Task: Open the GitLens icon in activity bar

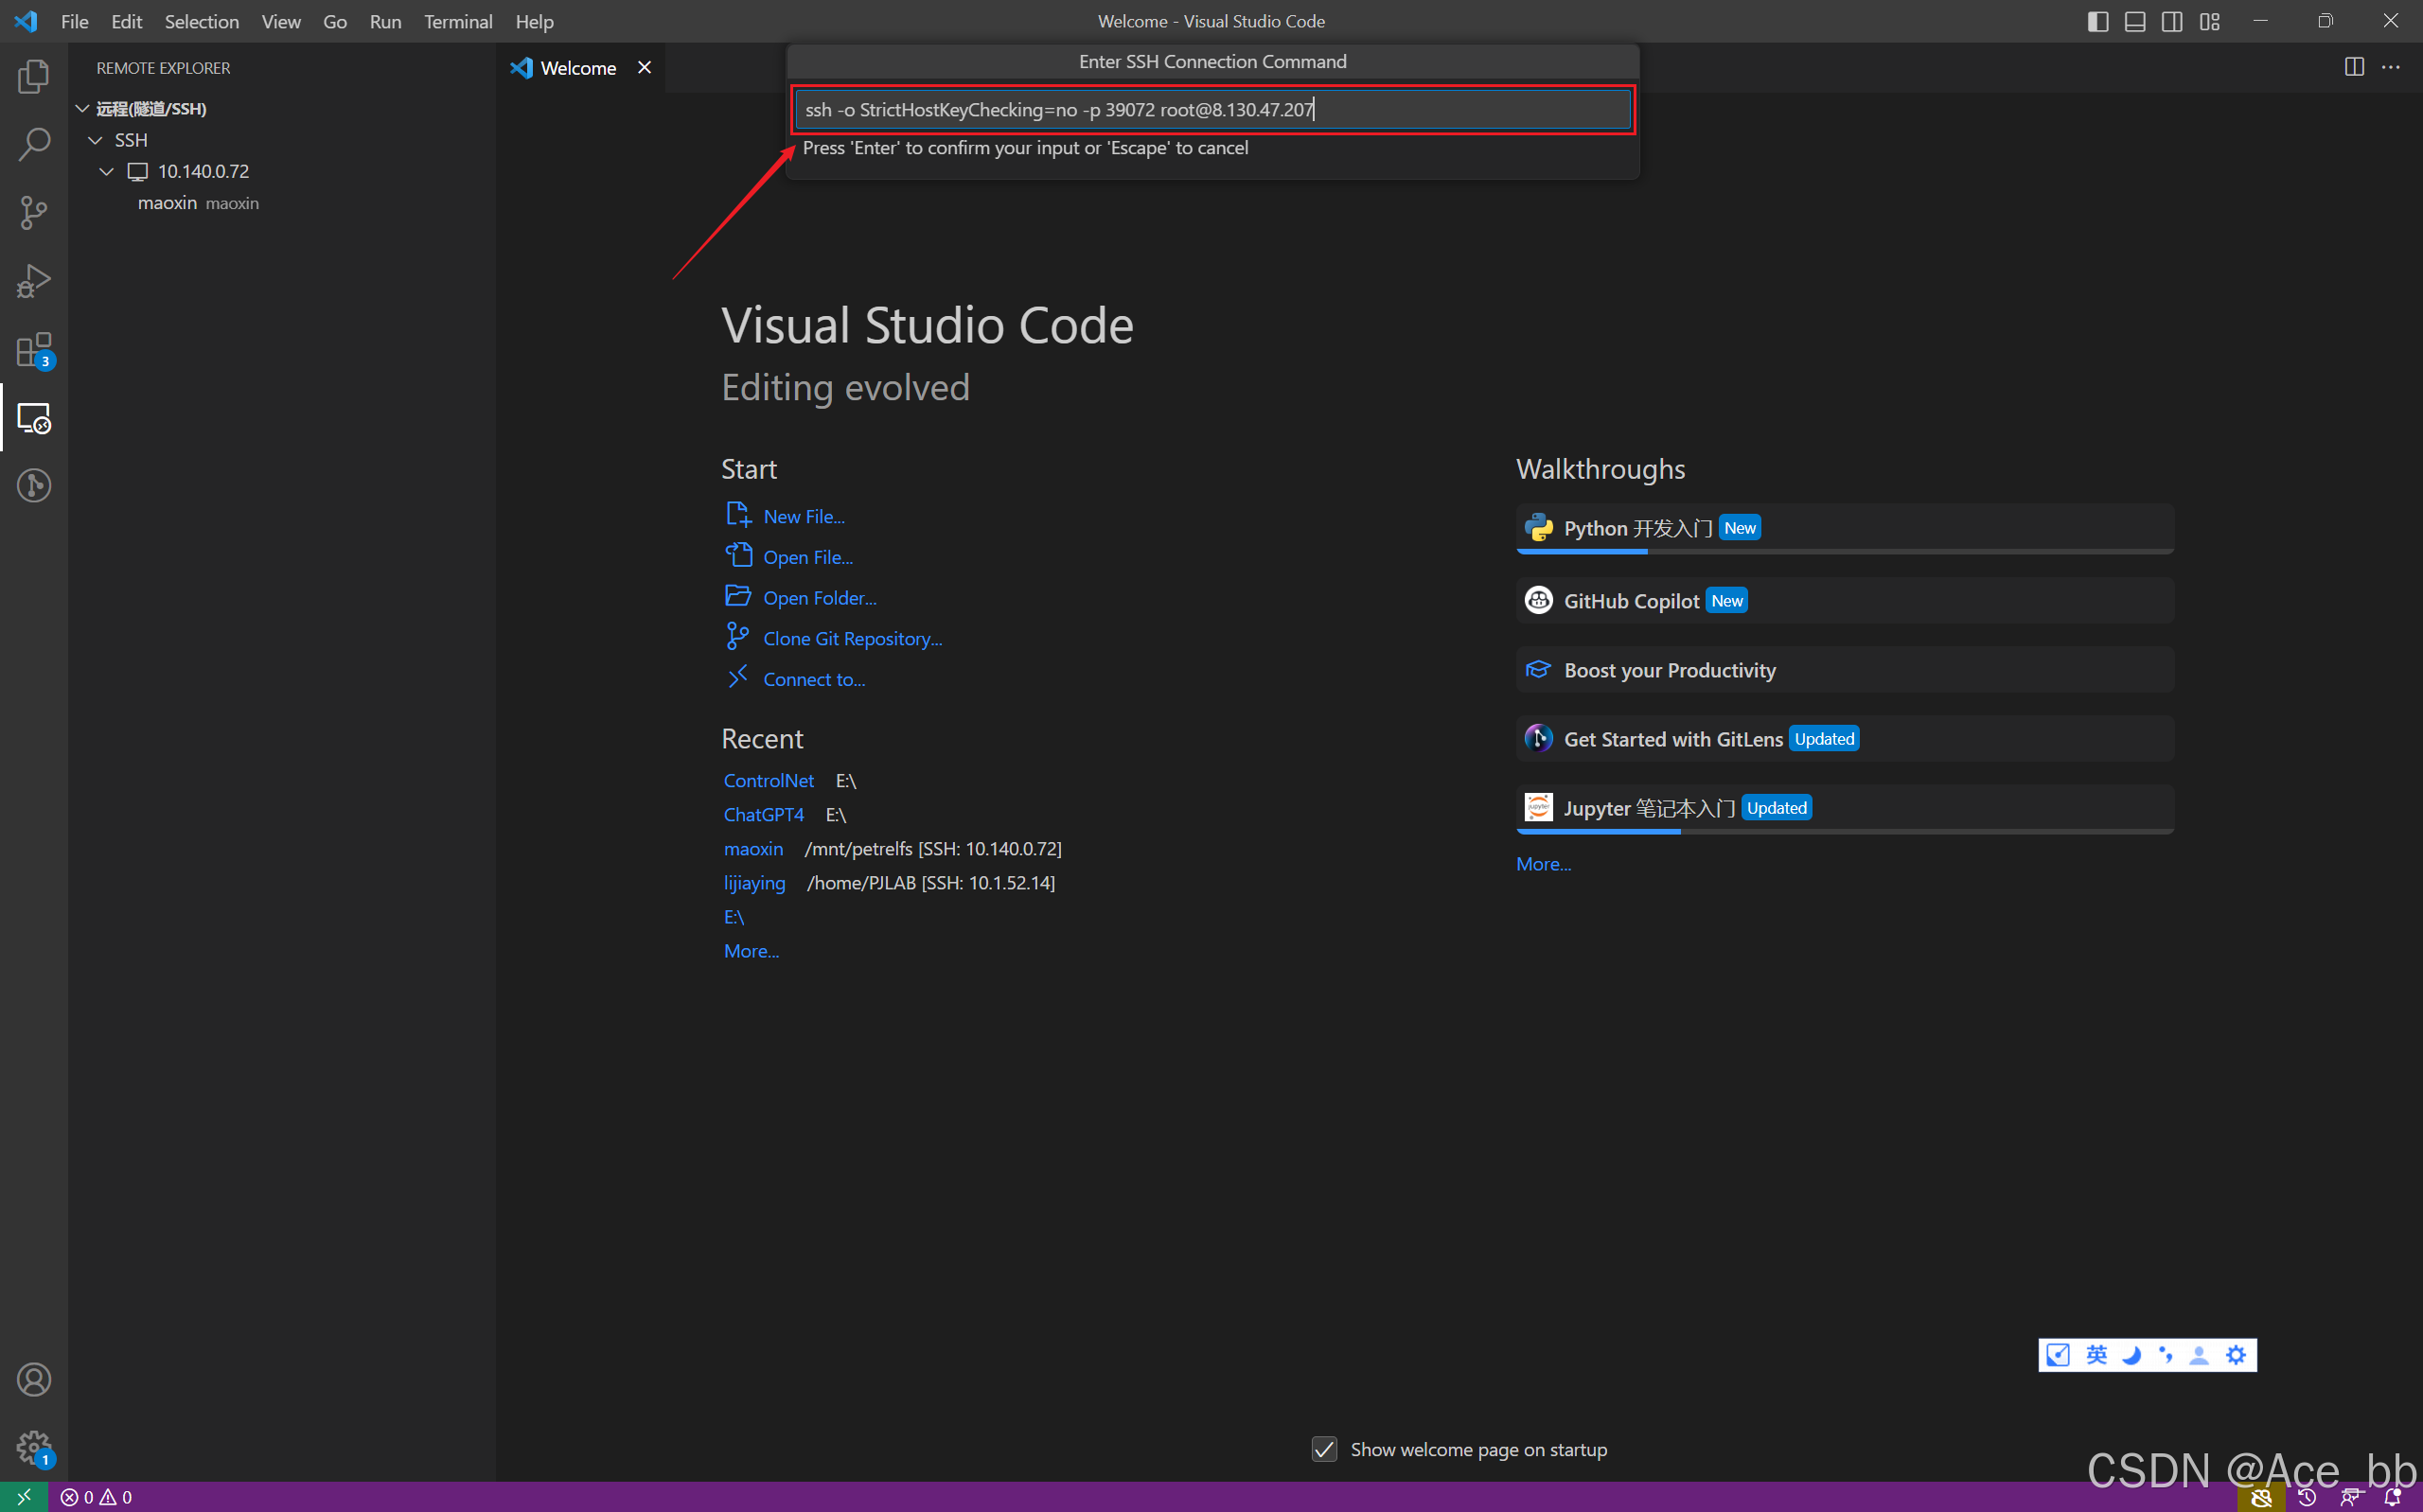Action: pos(34,486)
